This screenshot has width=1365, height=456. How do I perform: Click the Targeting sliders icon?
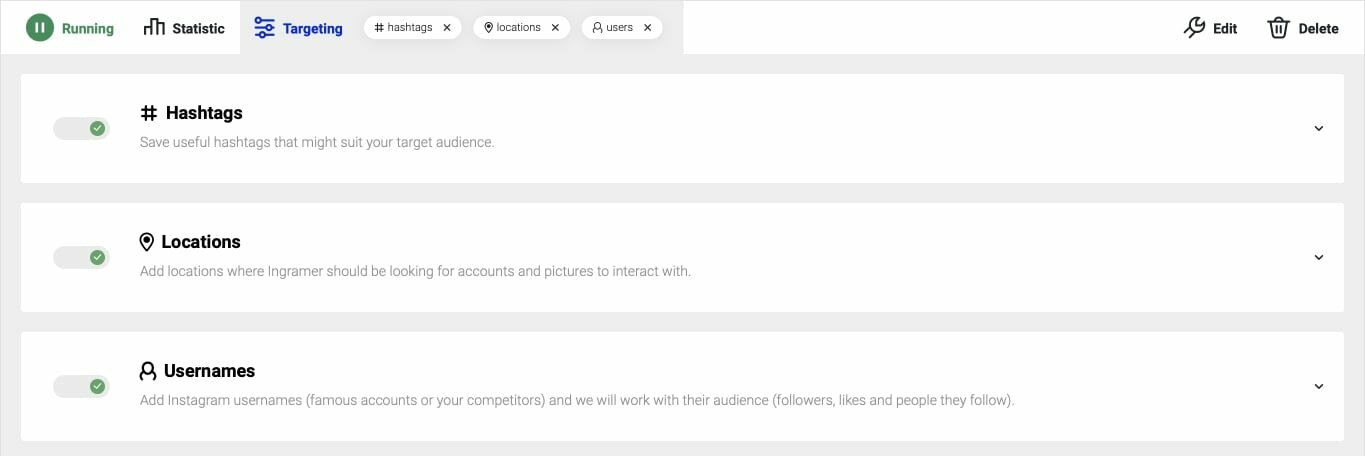click(264, 28)
